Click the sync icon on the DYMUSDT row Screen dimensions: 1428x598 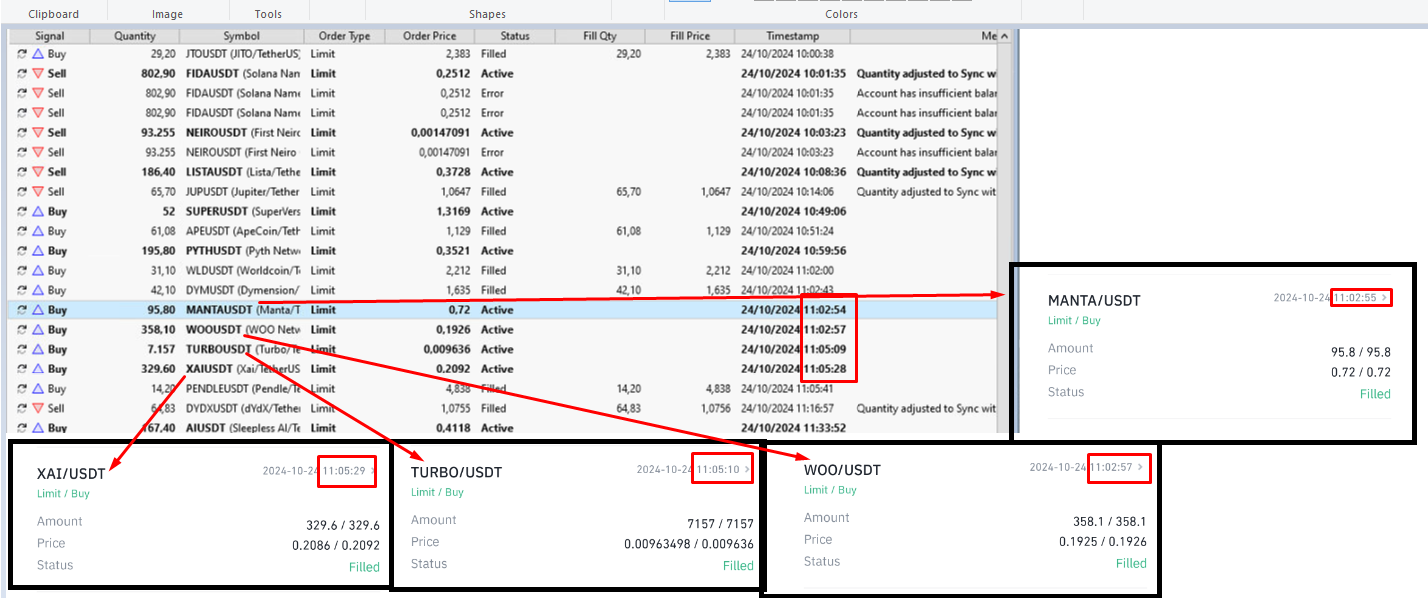(22, 290)
